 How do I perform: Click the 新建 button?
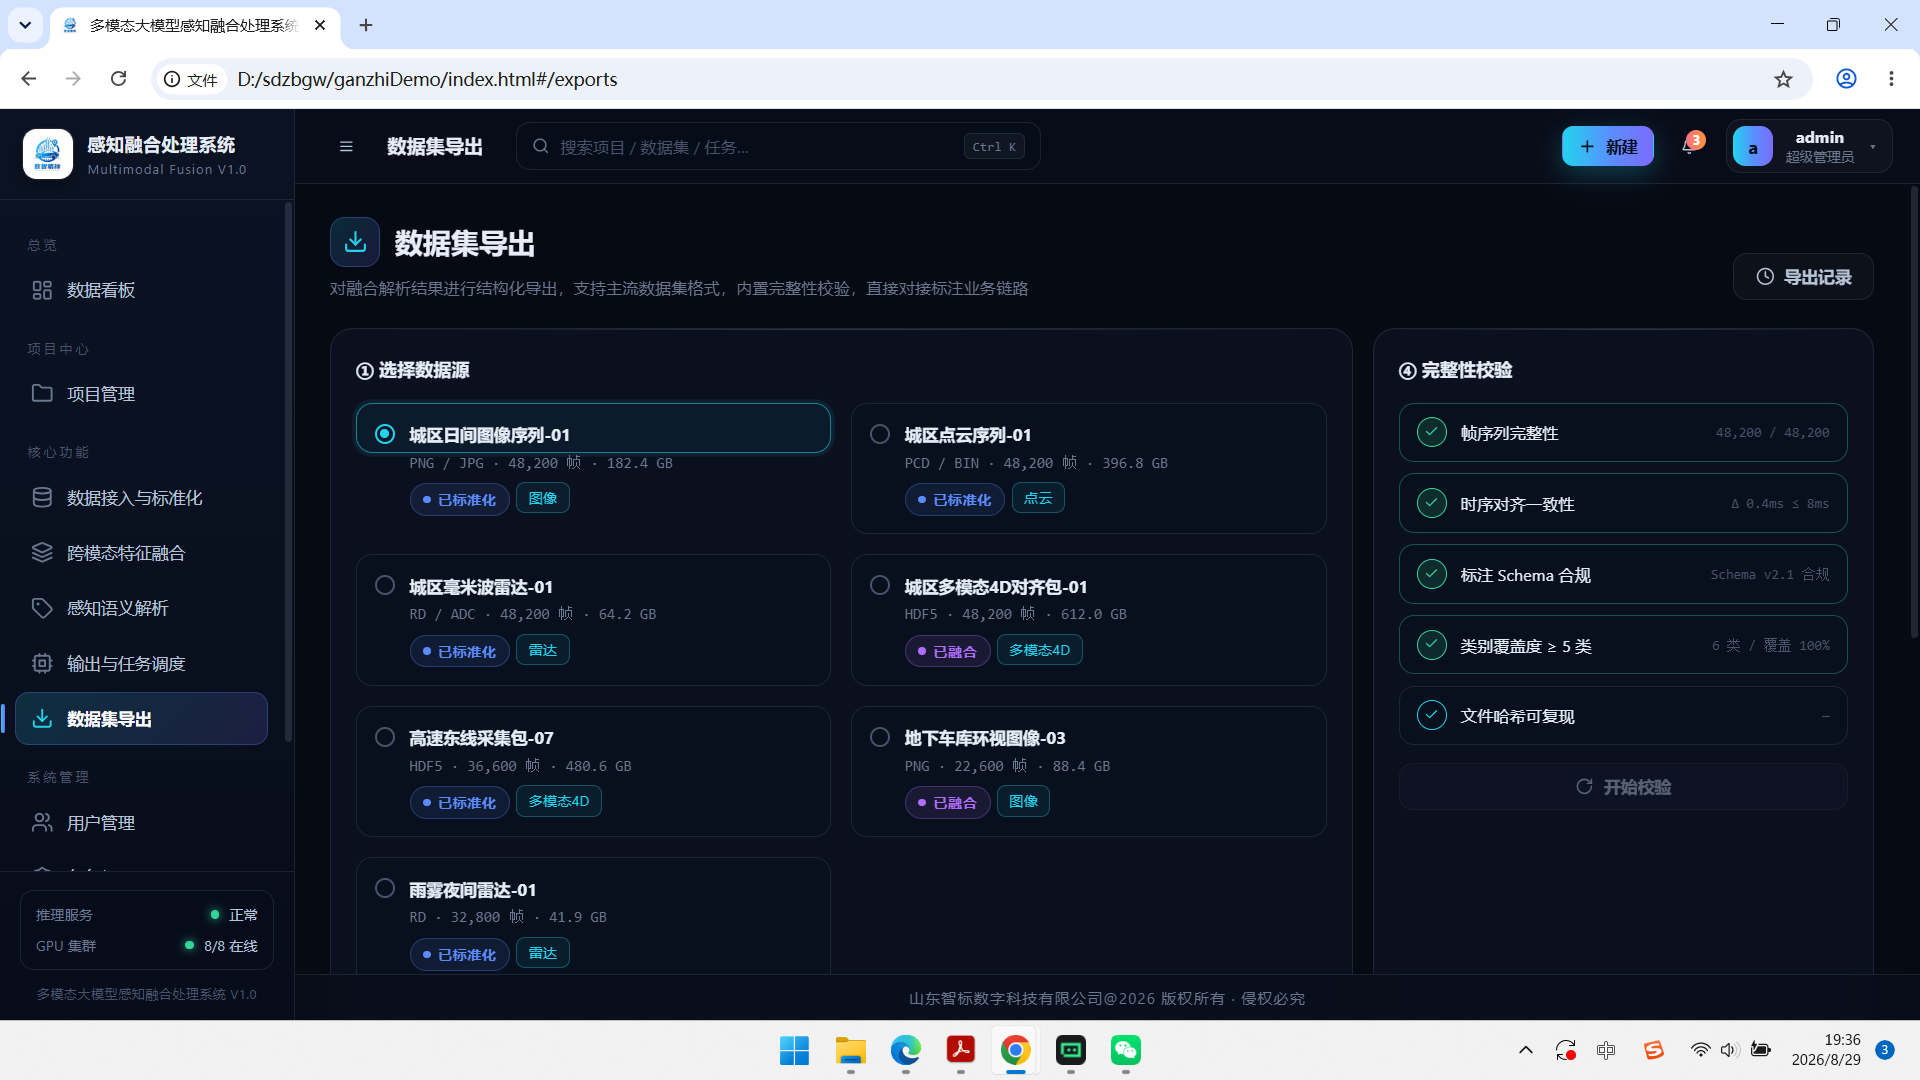click(x=1607, y=147)
